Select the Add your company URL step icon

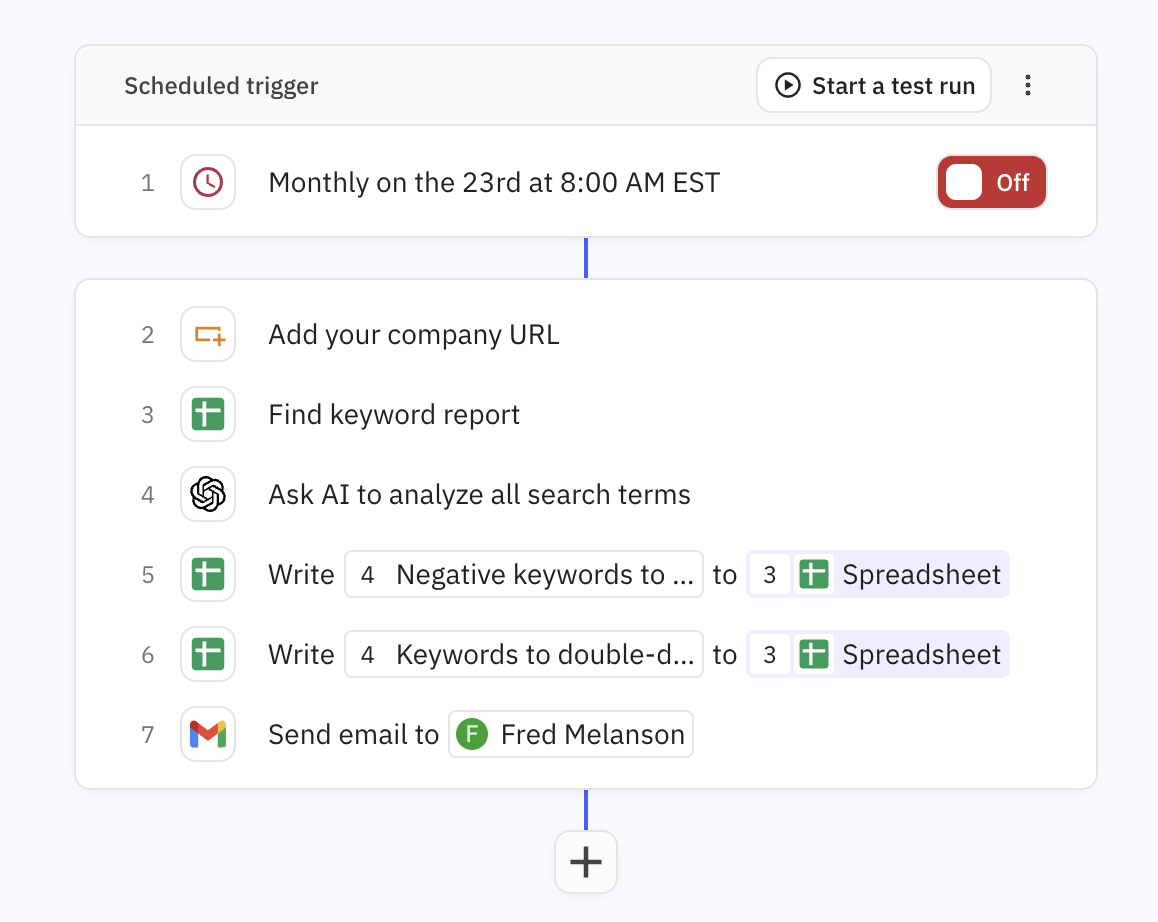(207, 334)
